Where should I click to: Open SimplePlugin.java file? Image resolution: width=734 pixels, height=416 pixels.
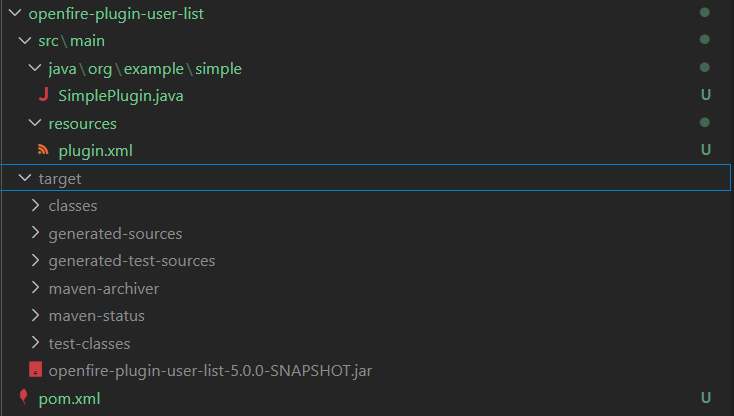[x=121, y=96]
